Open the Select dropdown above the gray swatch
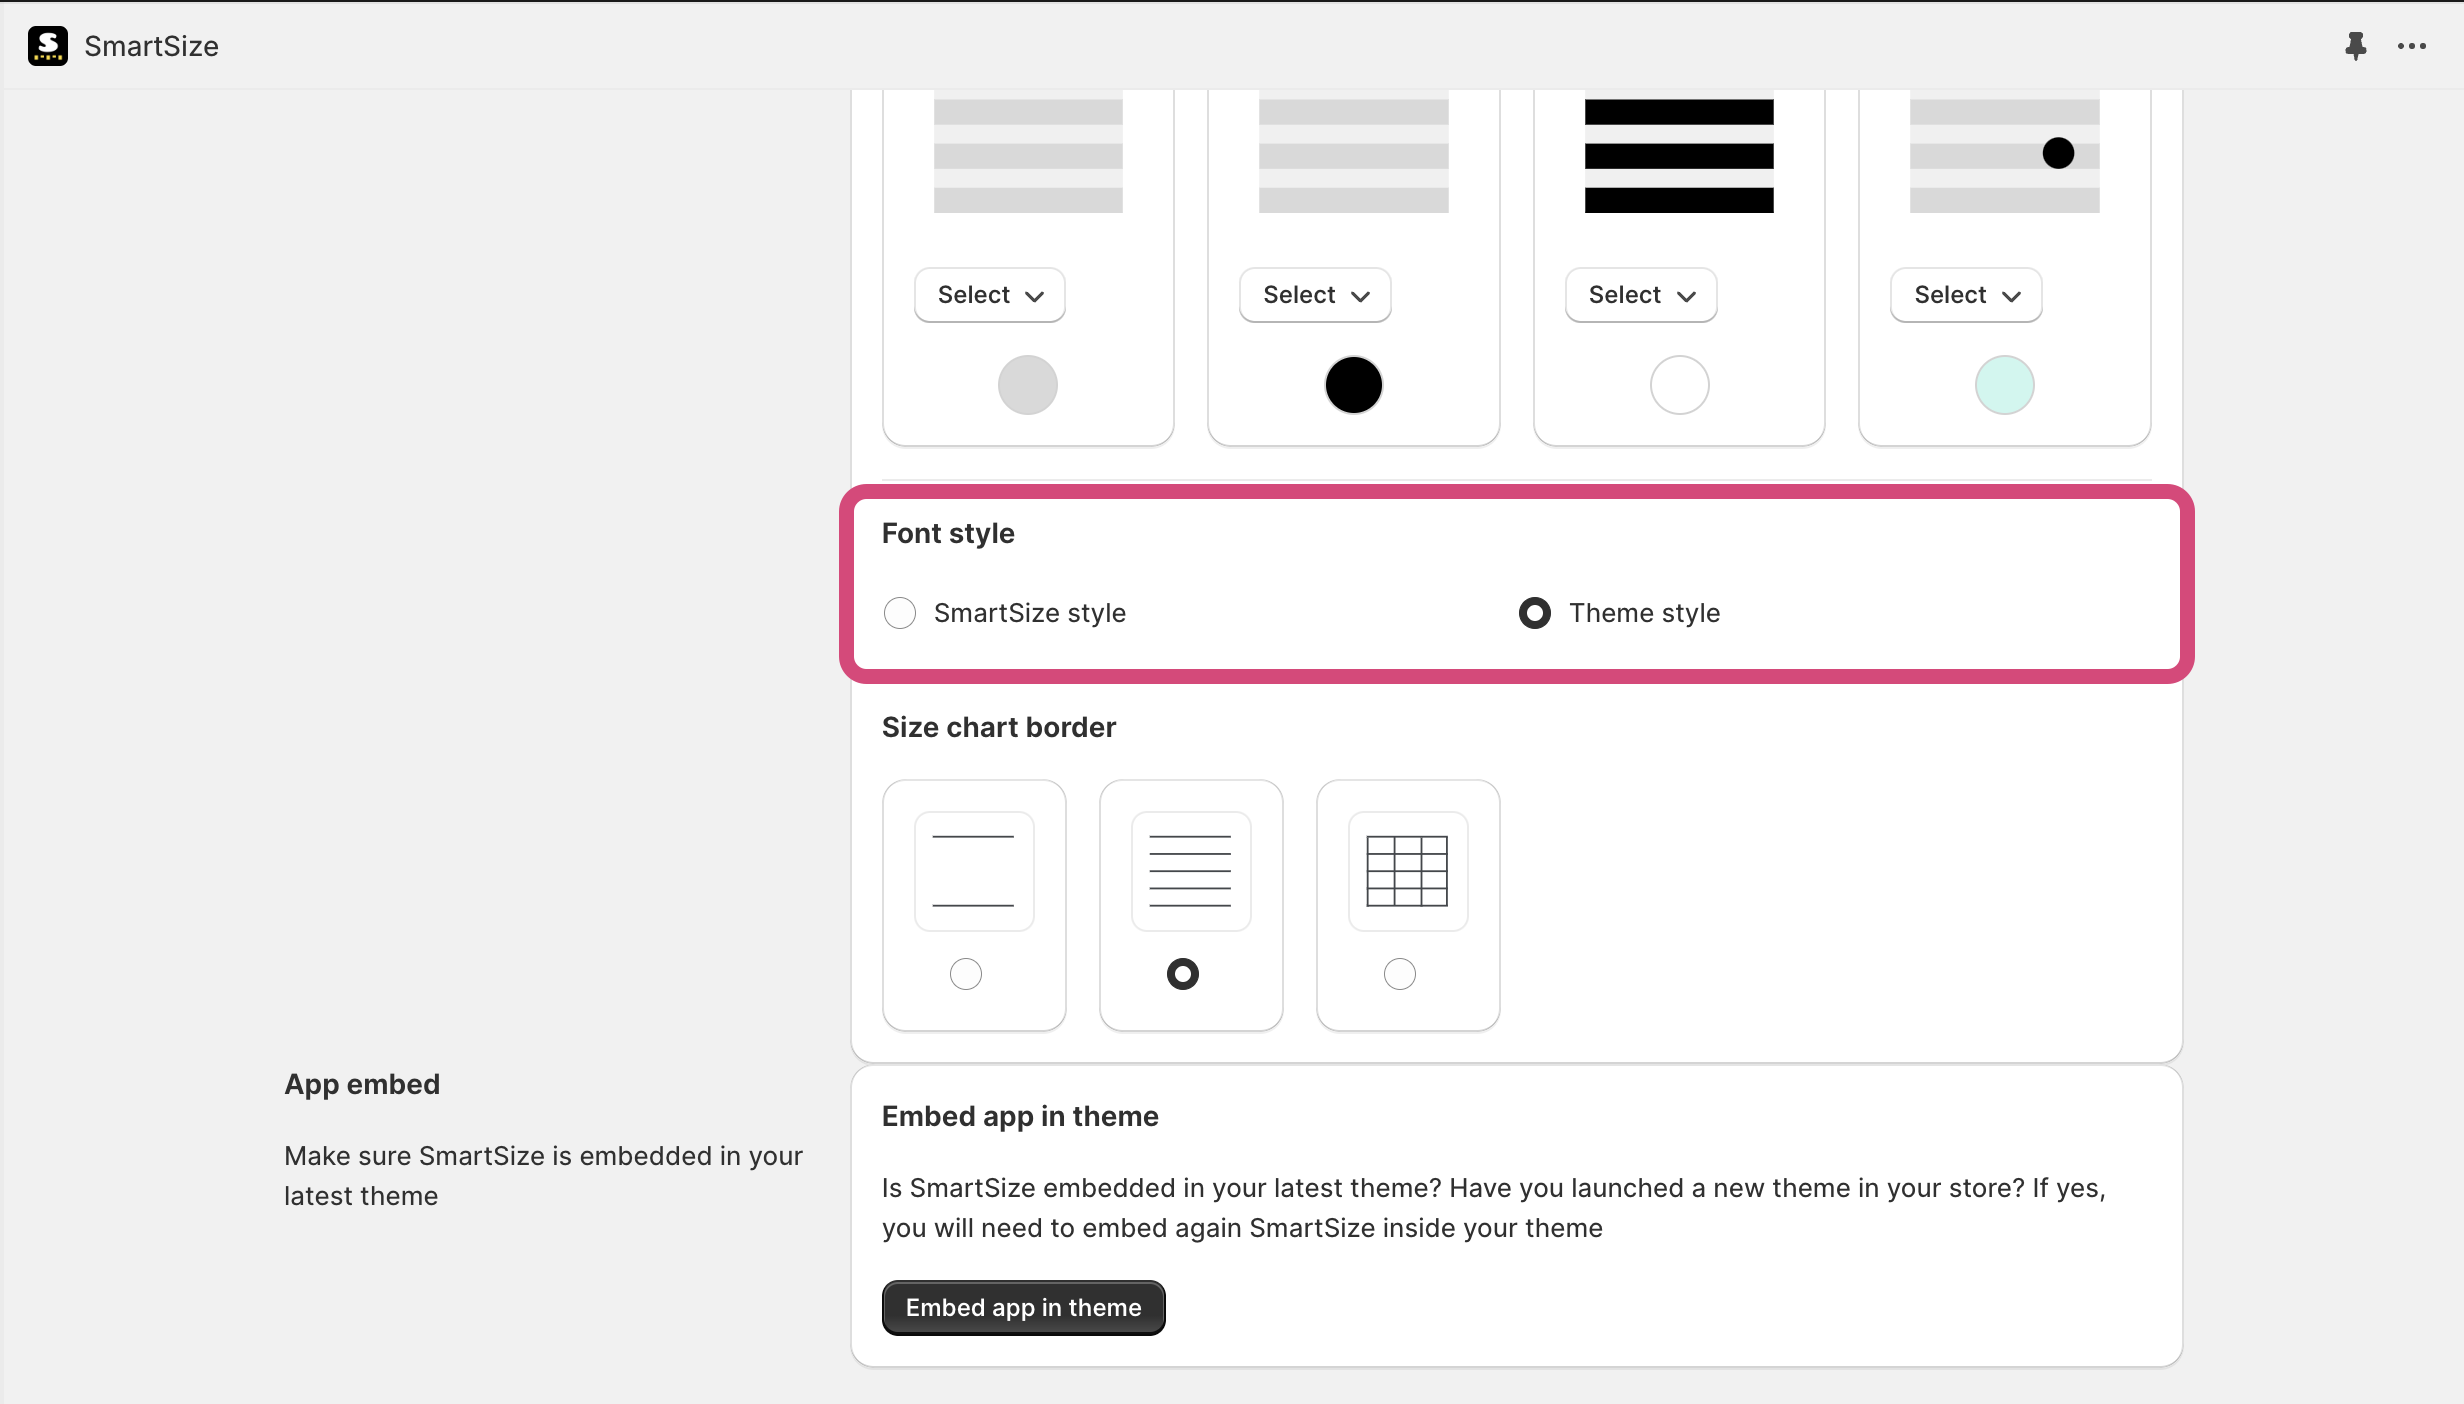2464x1404 pixels. [990, 295]
